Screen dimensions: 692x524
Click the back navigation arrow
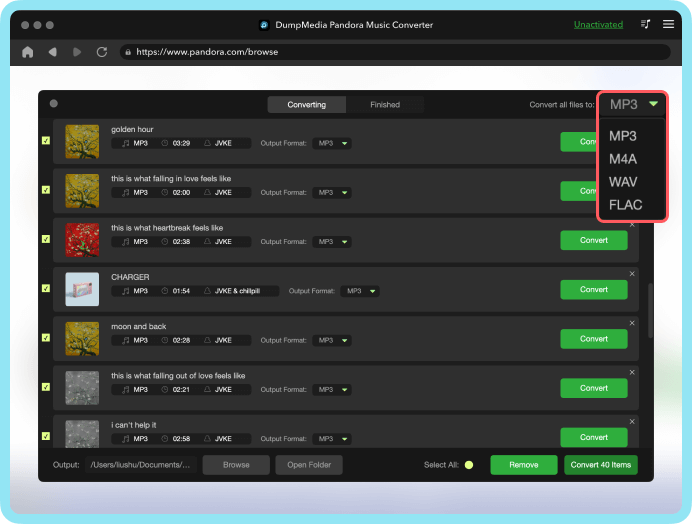(53, 52)
